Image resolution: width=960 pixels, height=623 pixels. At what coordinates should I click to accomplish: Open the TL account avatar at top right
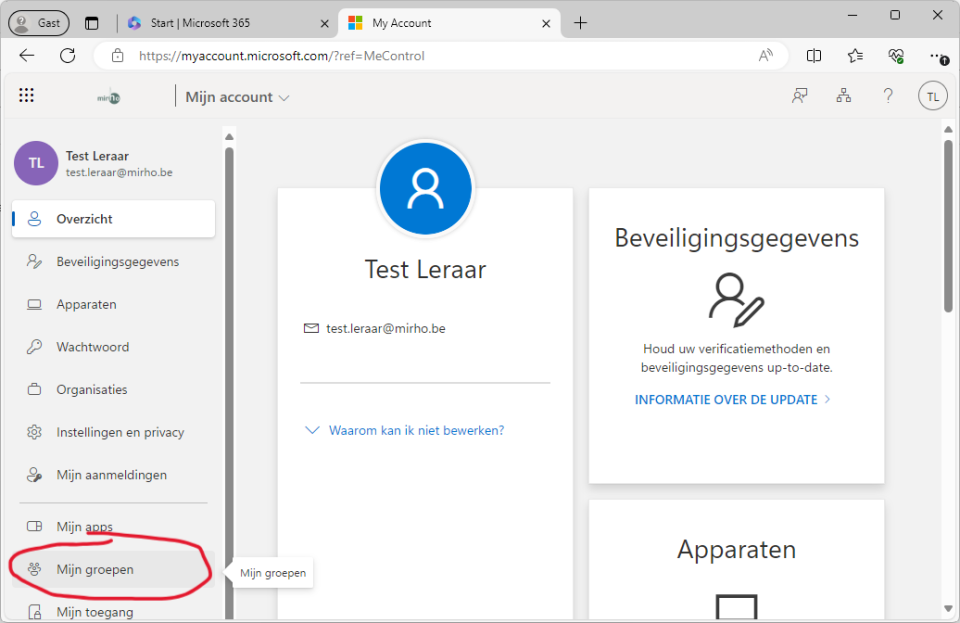(932, 96)
